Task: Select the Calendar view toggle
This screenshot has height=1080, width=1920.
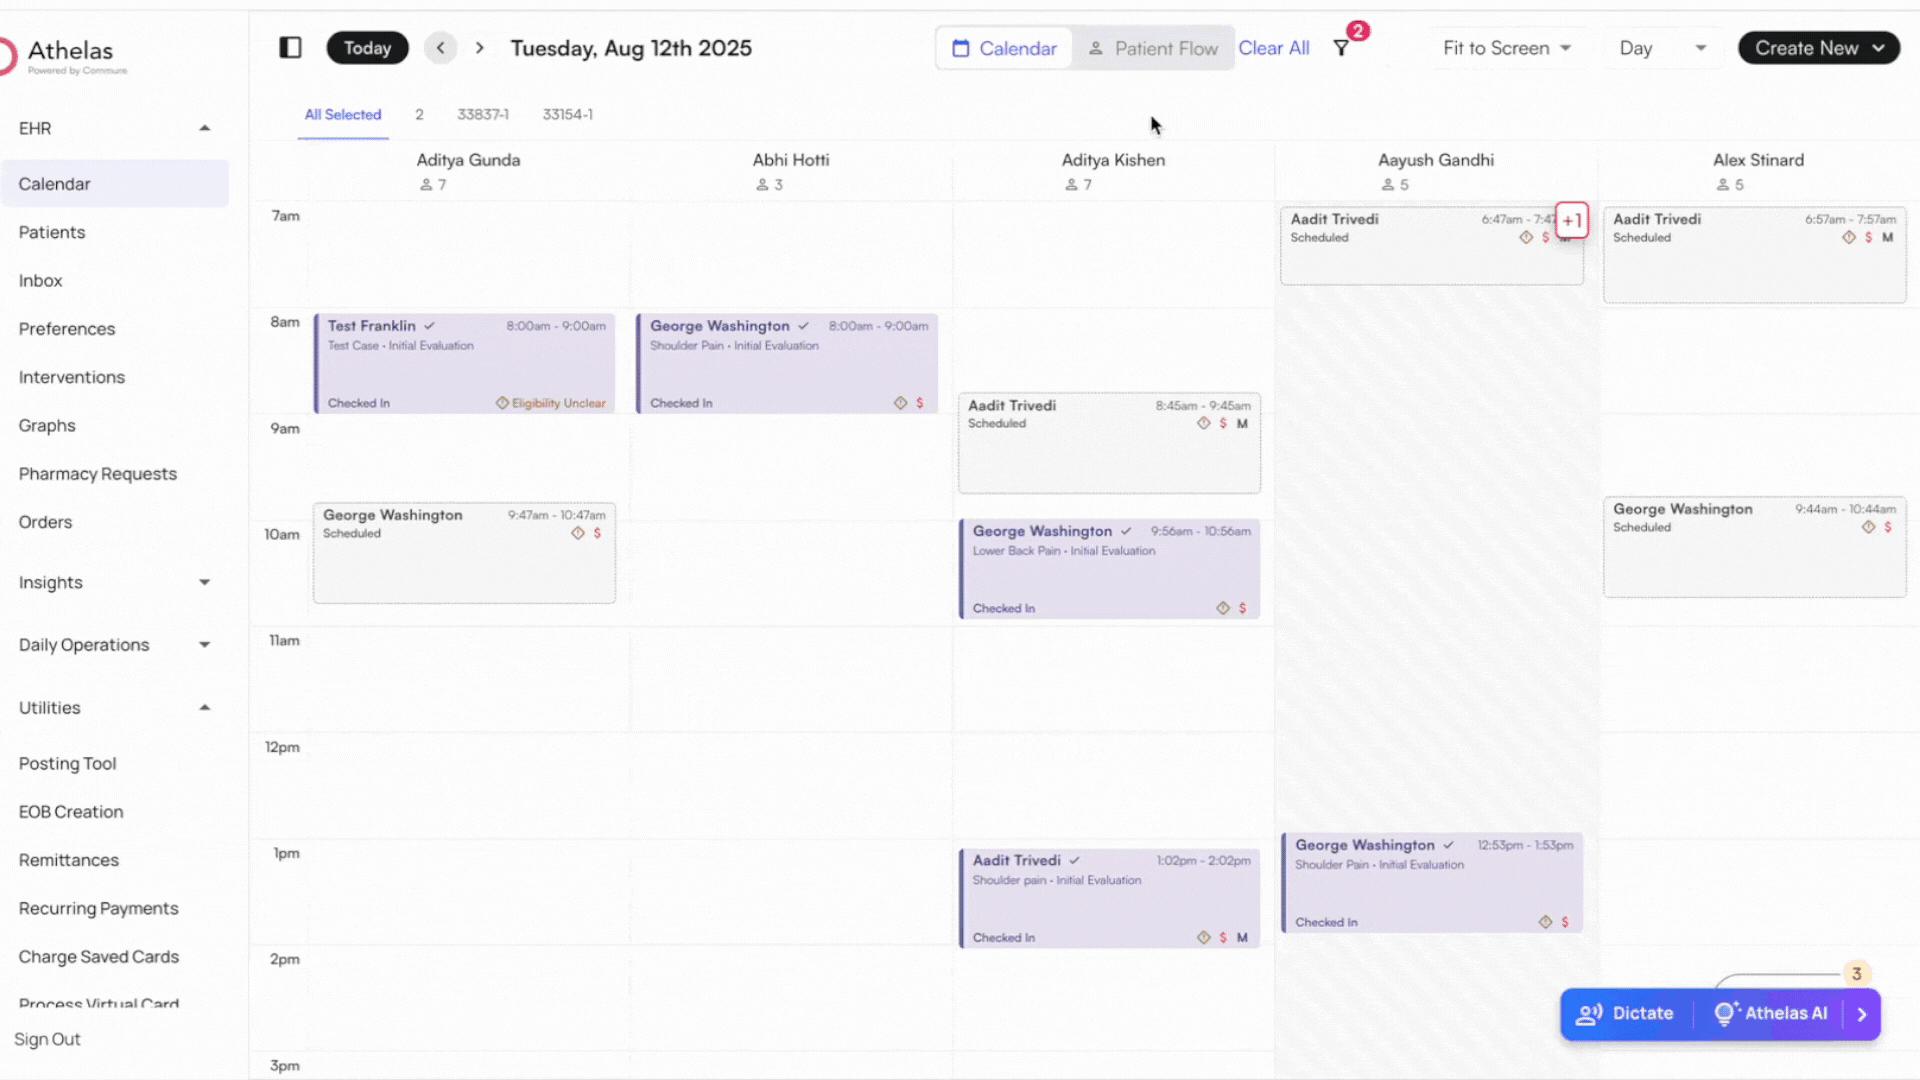Action: point(1004,47)
